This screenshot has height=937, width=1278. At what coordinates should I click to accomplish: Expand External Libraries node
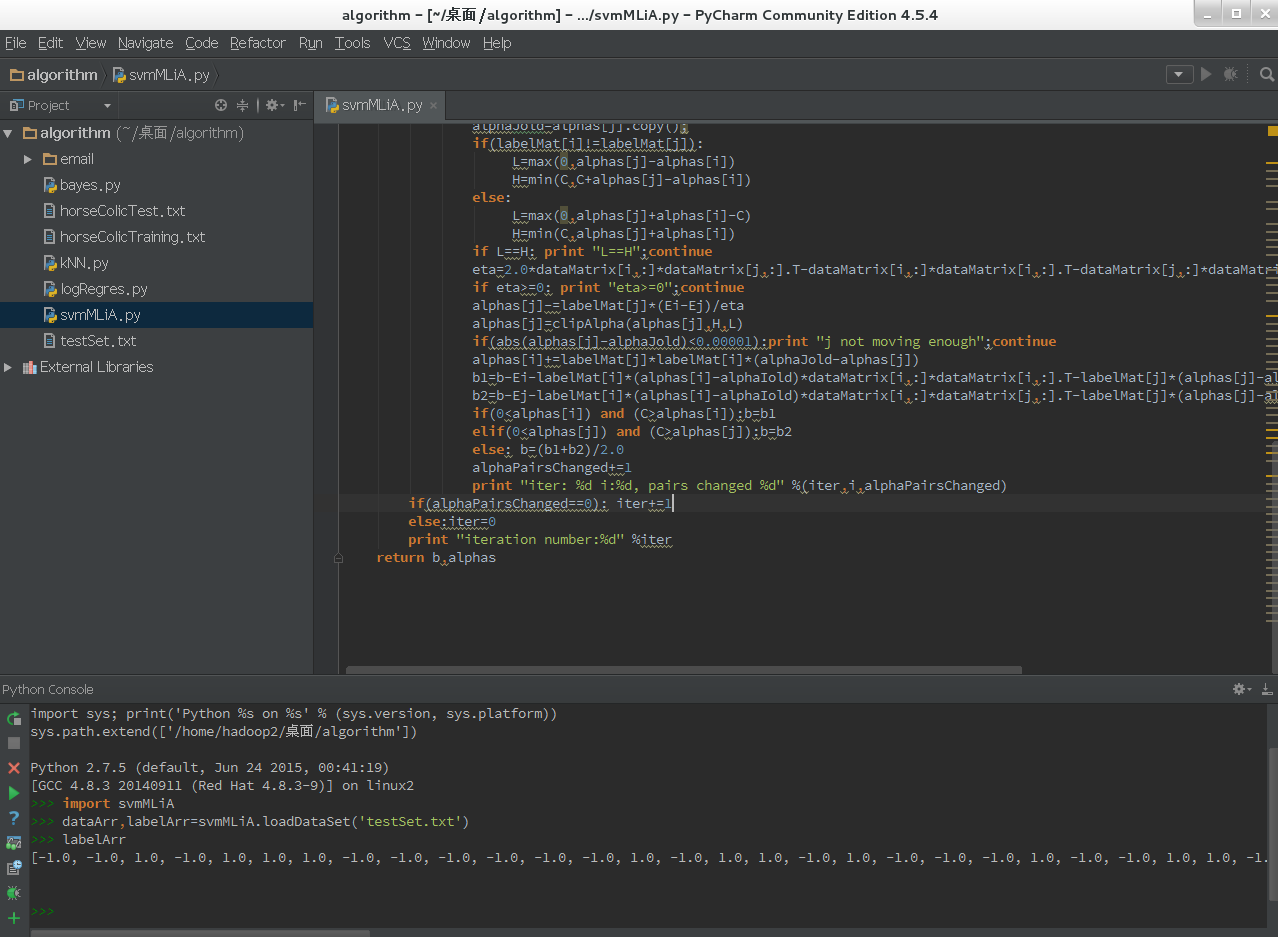[9, 367]
